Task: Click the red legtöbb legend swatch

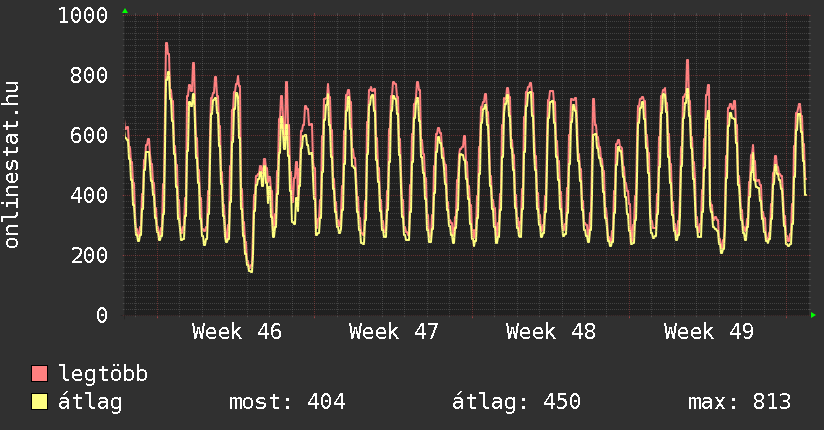Action: [x=40, y=374]
